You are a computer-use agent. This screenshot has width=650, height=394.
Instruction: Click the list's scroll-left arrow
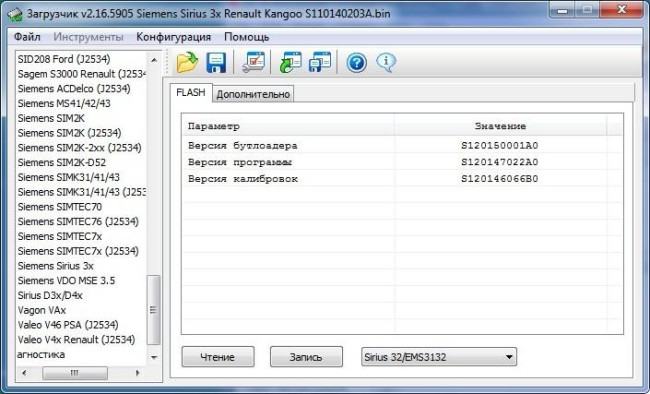(24, 373)
